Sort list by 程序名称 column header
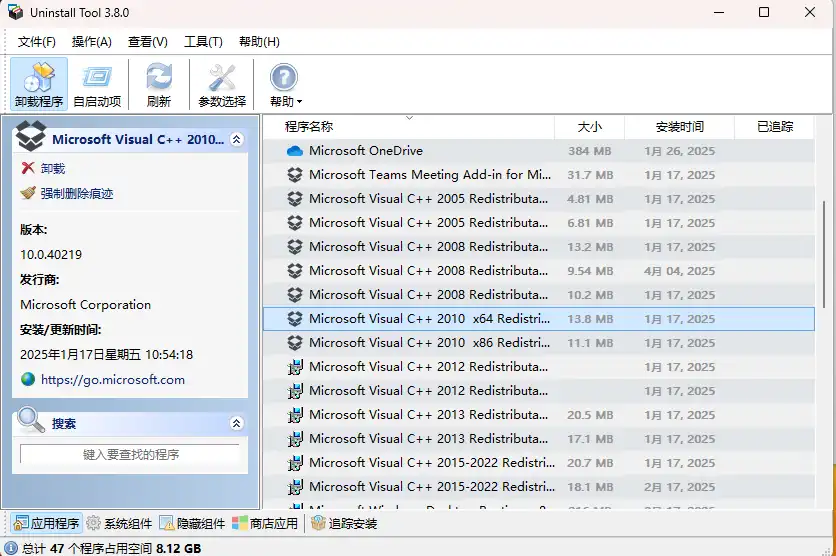This screenshot has height=556, width=836. (408, 127)
